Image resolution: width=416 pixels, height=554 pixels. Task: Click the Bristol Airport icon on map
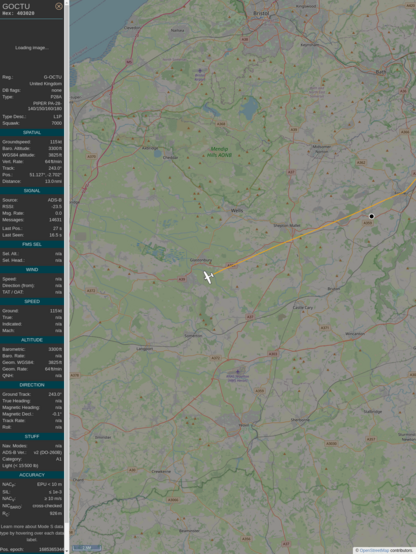pos(200,71)
